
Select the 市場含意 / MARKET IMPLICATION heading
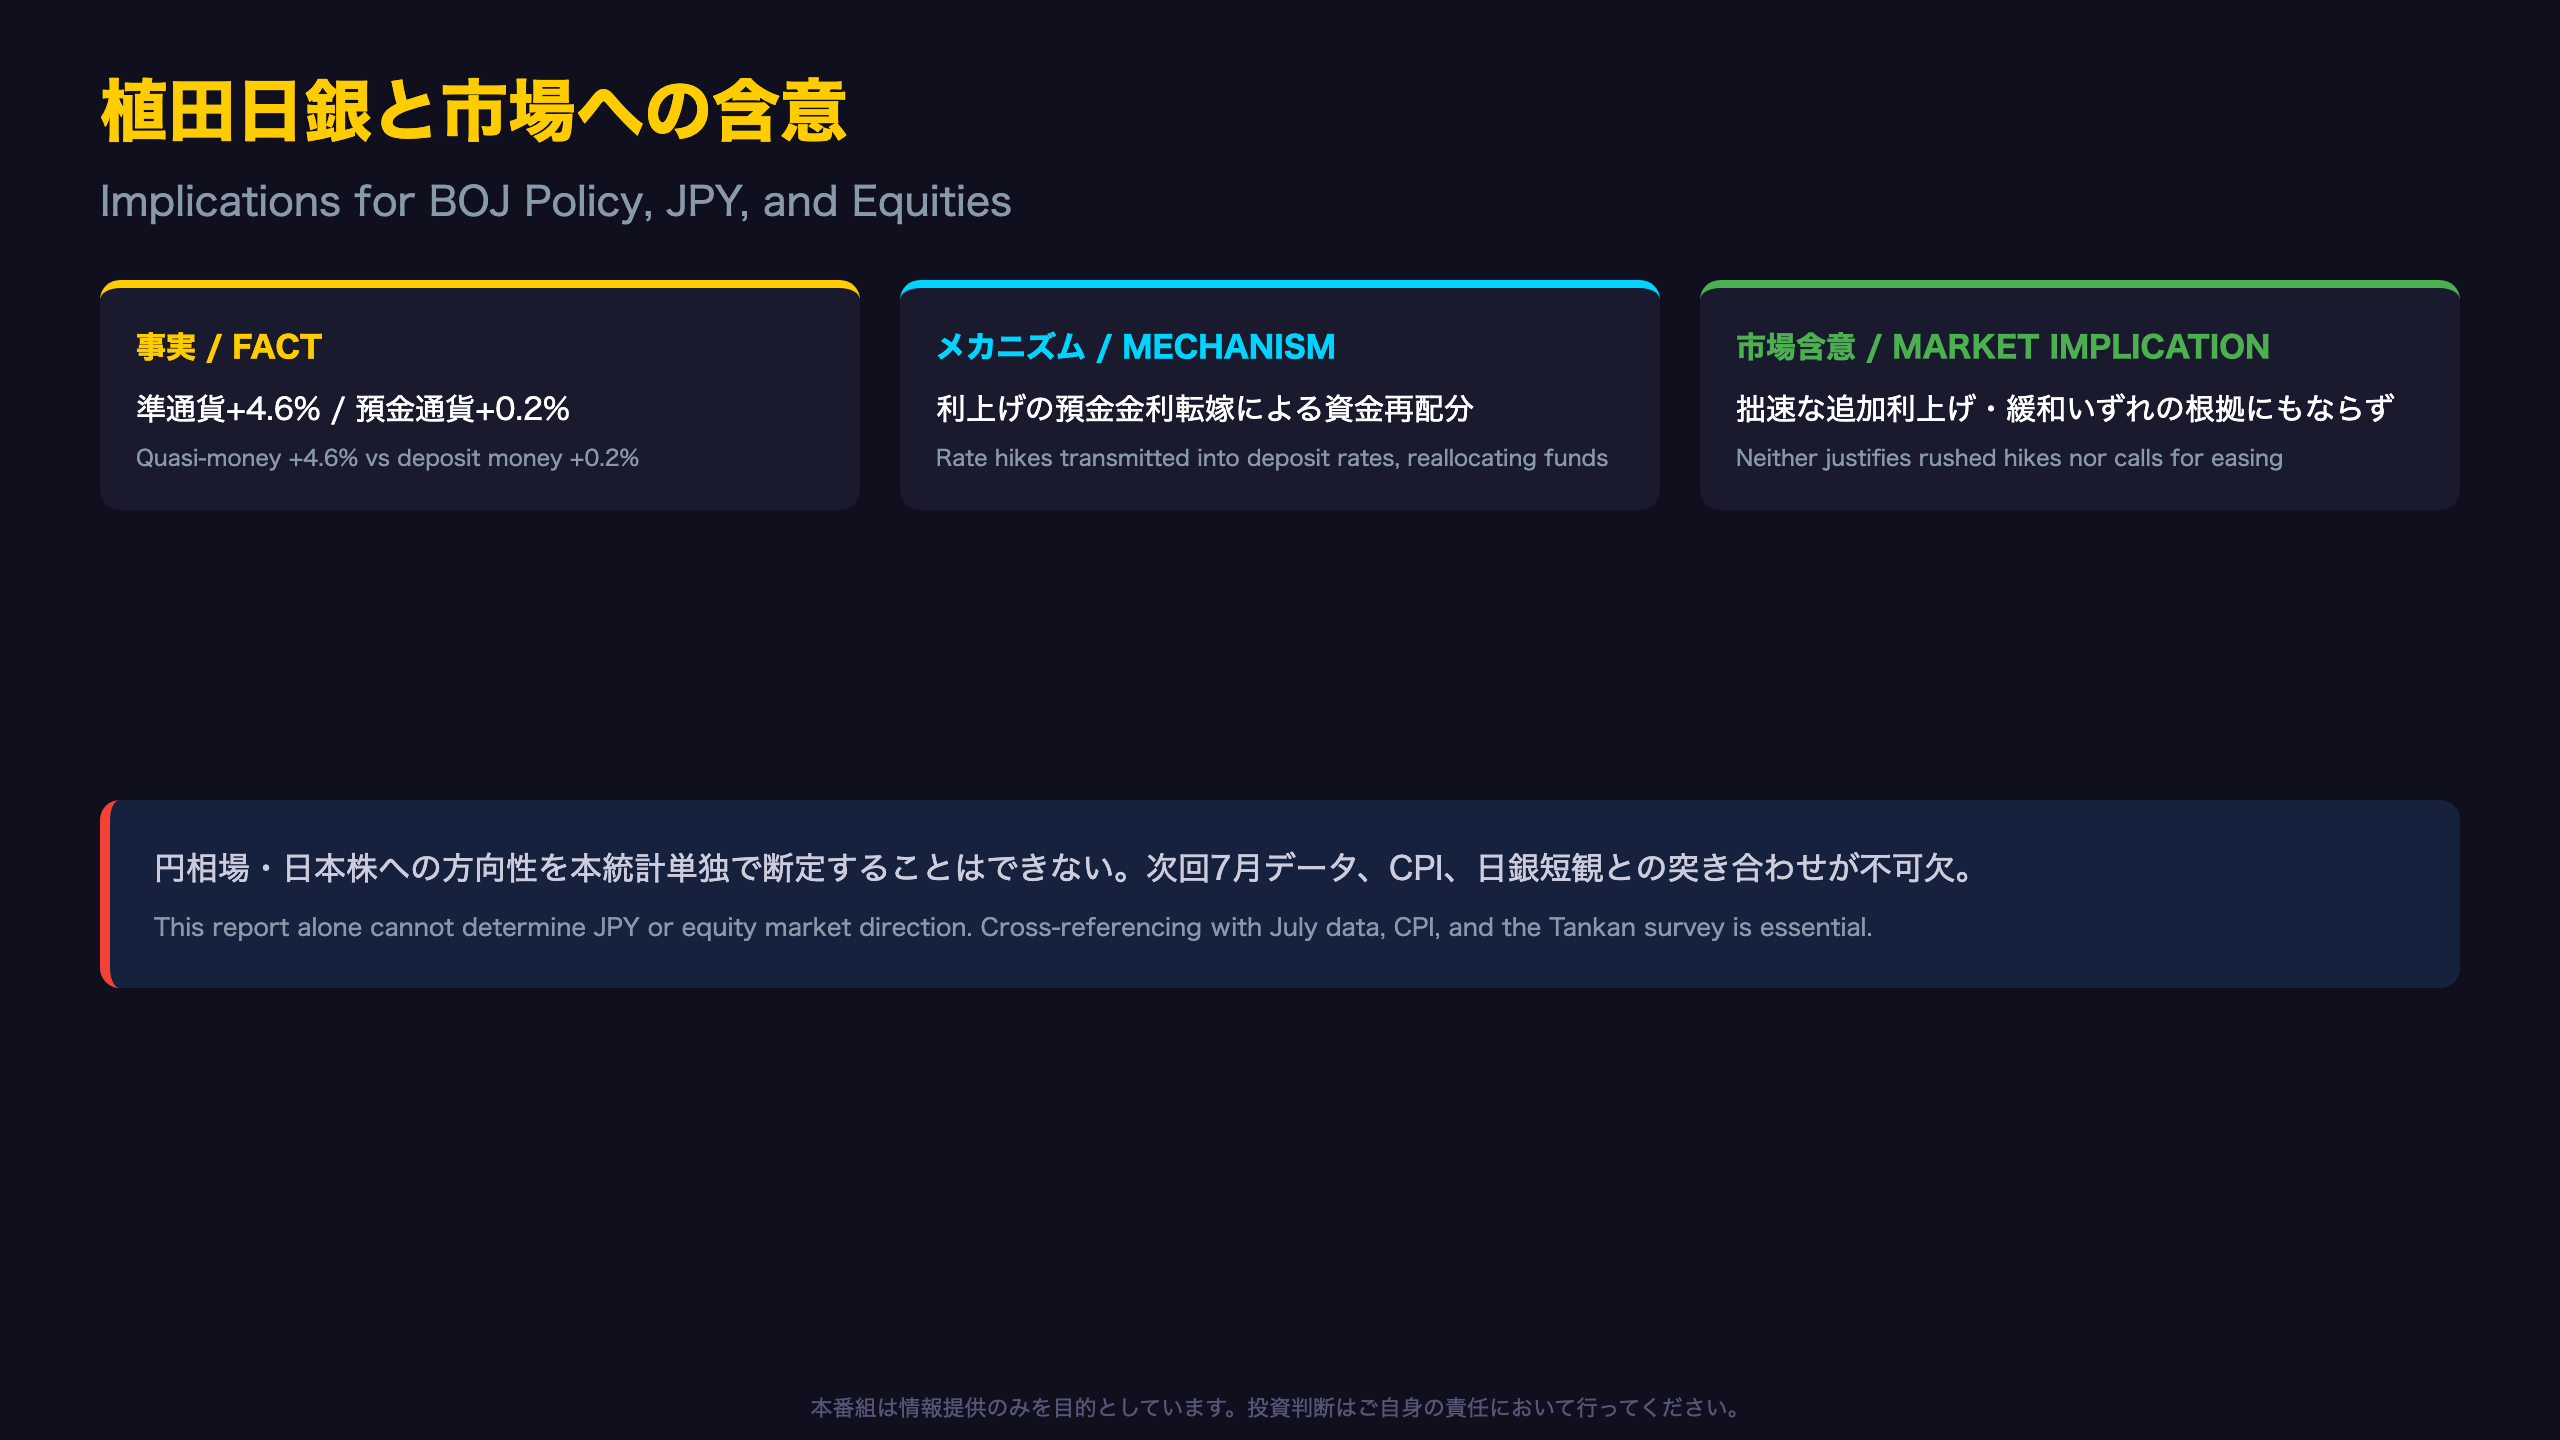pos(2003,347)
